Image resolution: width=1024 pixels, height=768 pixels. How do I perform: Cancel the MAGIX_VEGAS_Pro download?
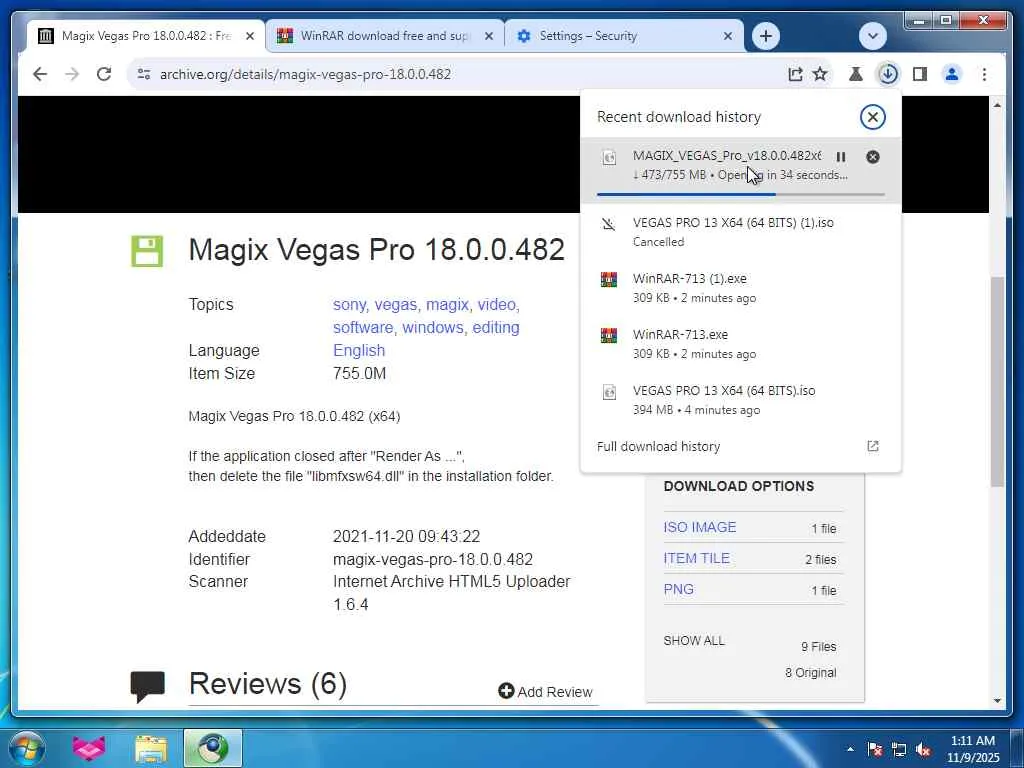(872, 157)
